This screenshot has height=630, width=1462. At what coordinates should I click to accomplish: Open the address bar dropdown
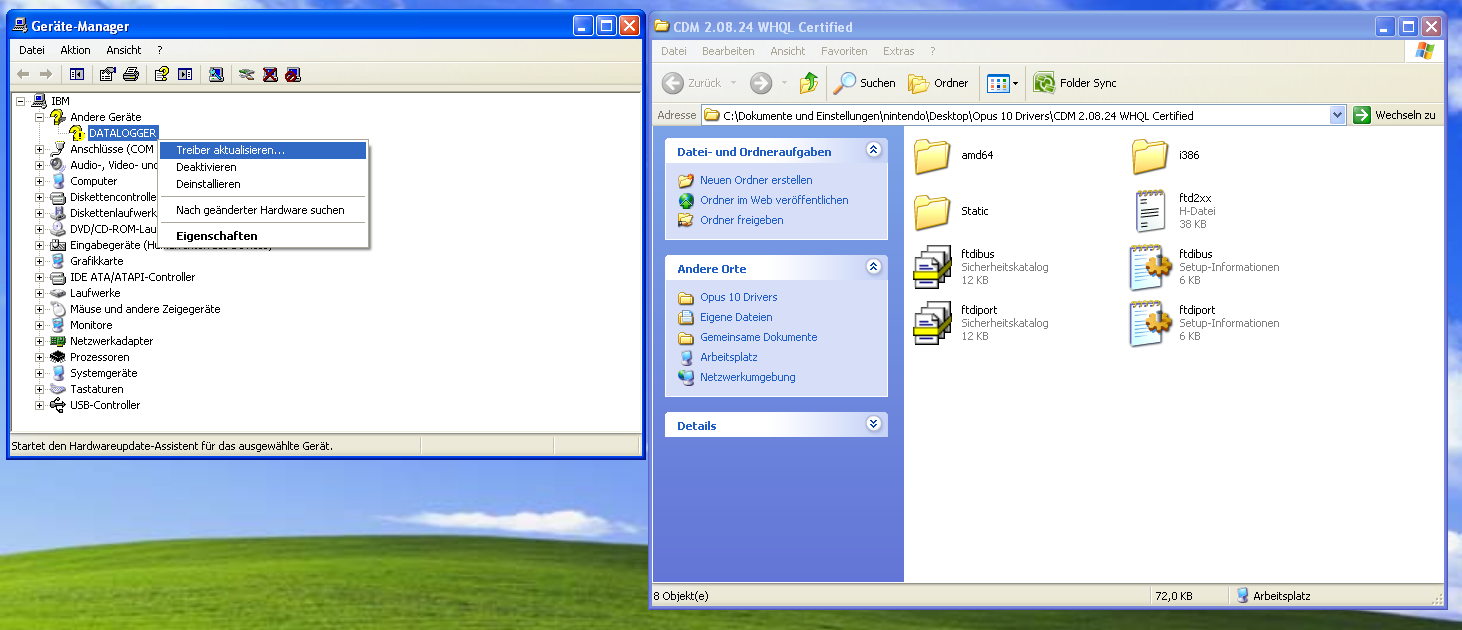click(1338, 115)
